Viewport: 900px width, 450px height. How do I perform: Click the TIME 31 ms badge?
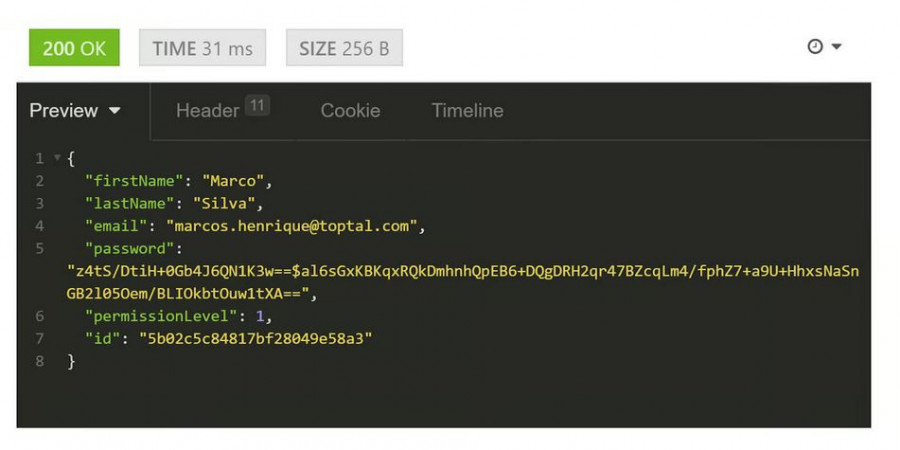[x=202, y=48]
